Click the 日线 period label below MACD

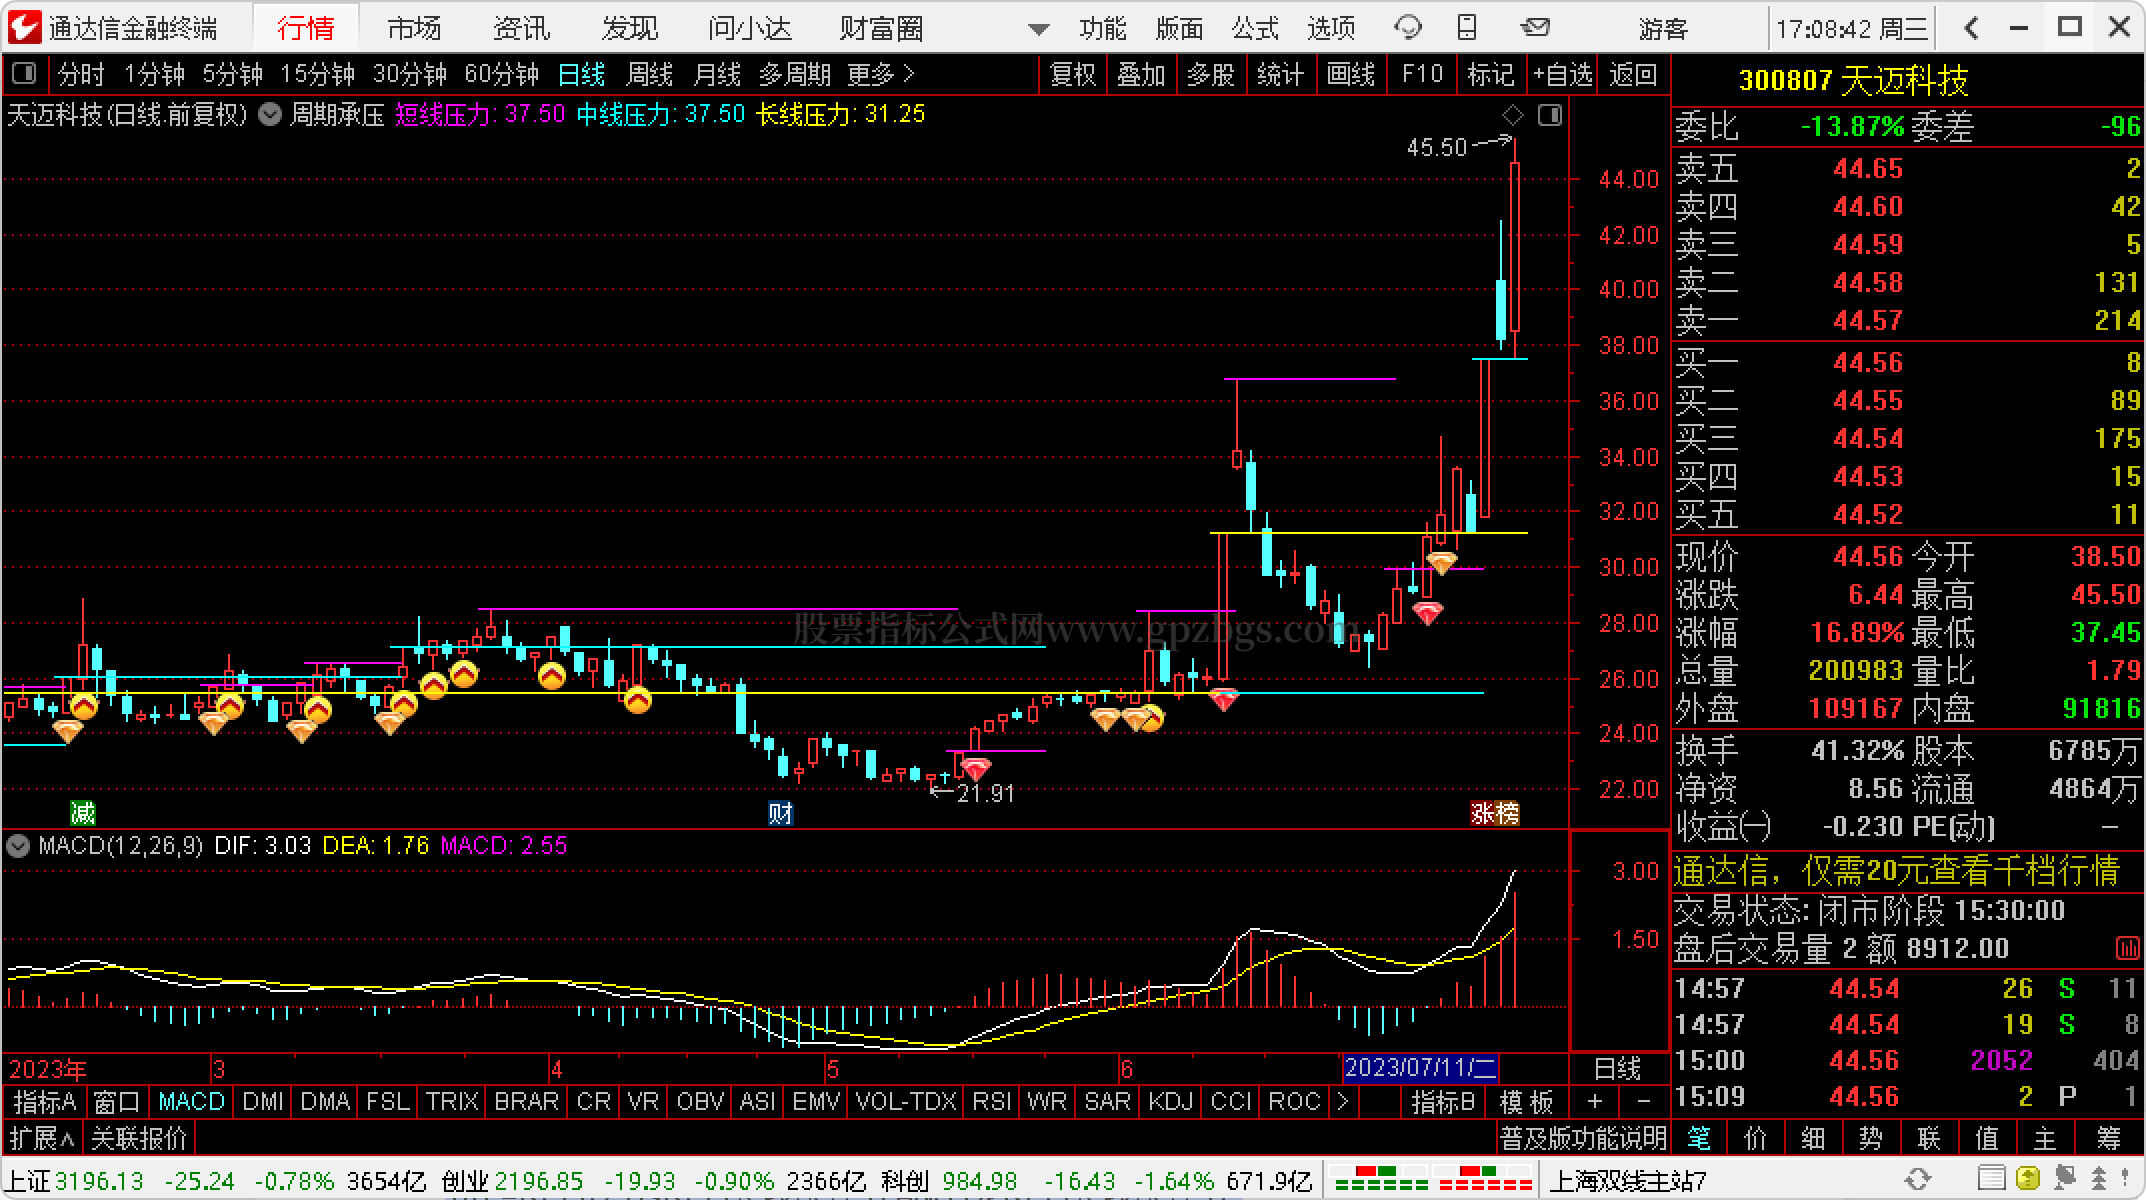tap(1617, 1068)
